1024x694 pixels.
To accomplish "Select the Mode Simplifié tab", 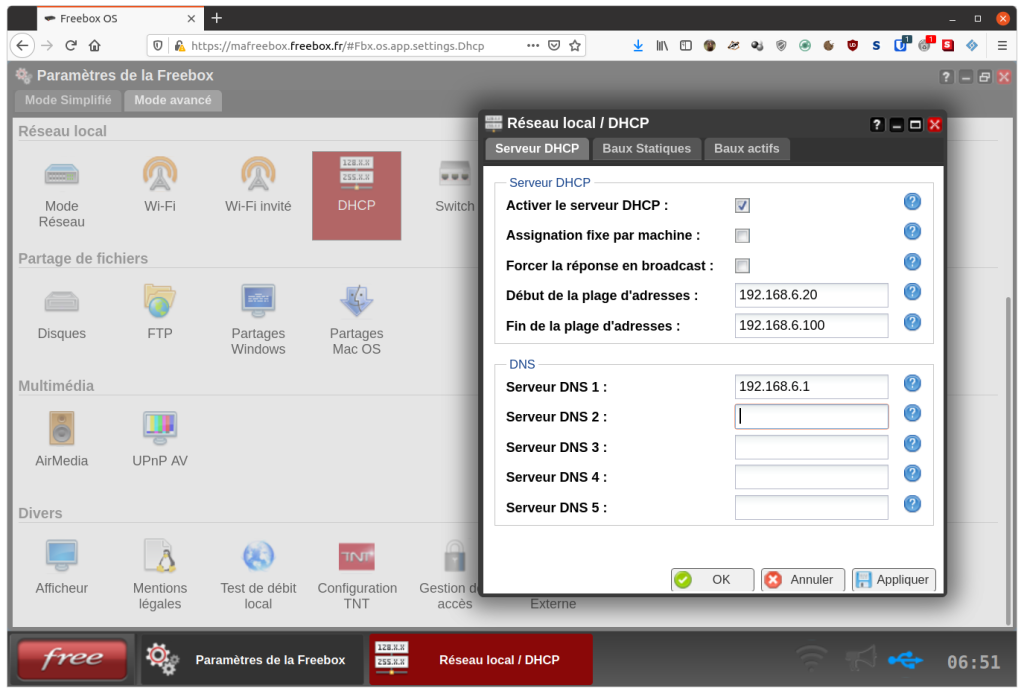I will [68, 101].
